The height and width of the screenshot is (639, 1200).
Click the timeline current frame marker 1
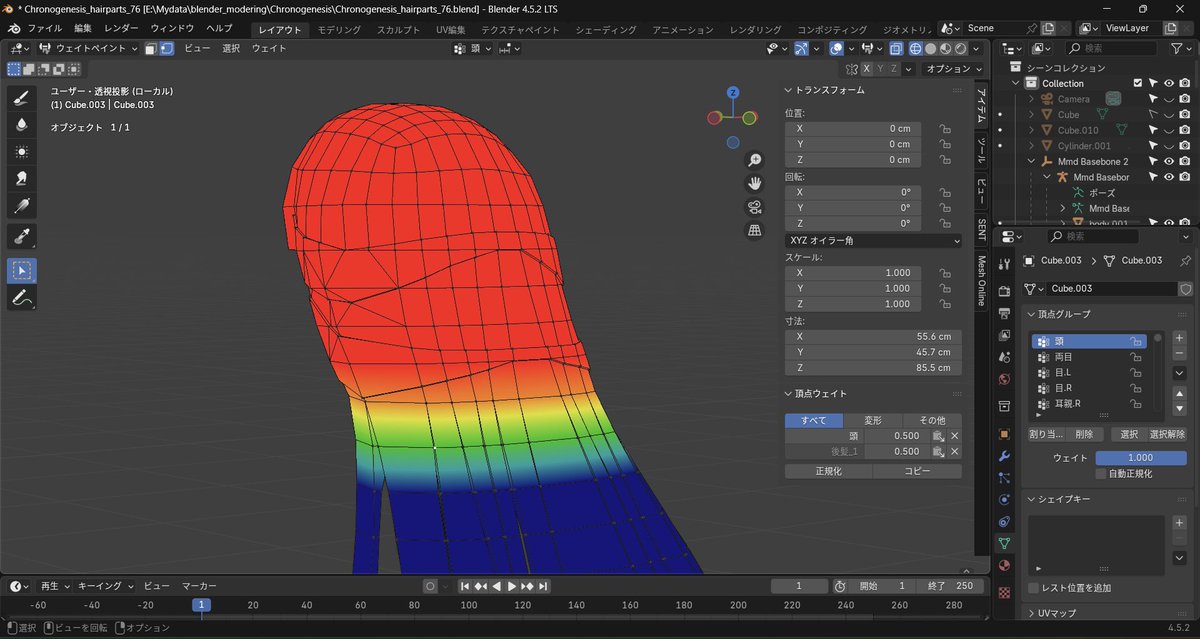pos(201,605)
